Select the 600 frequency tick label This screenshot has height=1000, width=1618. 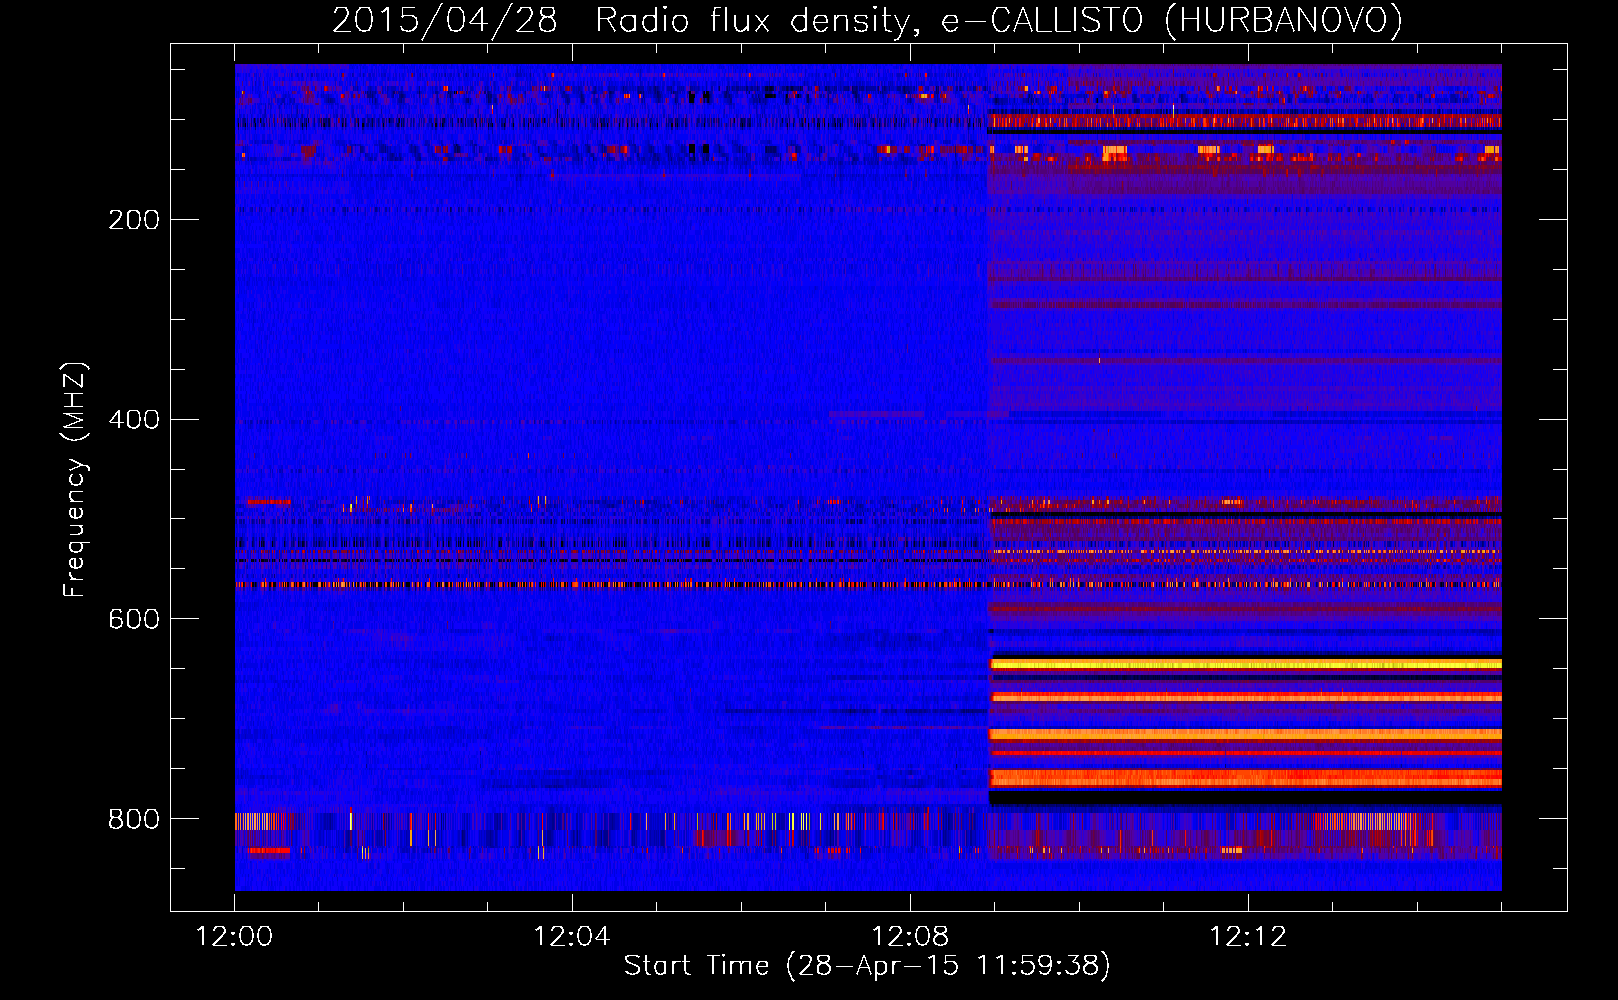(x=134, y=619)
